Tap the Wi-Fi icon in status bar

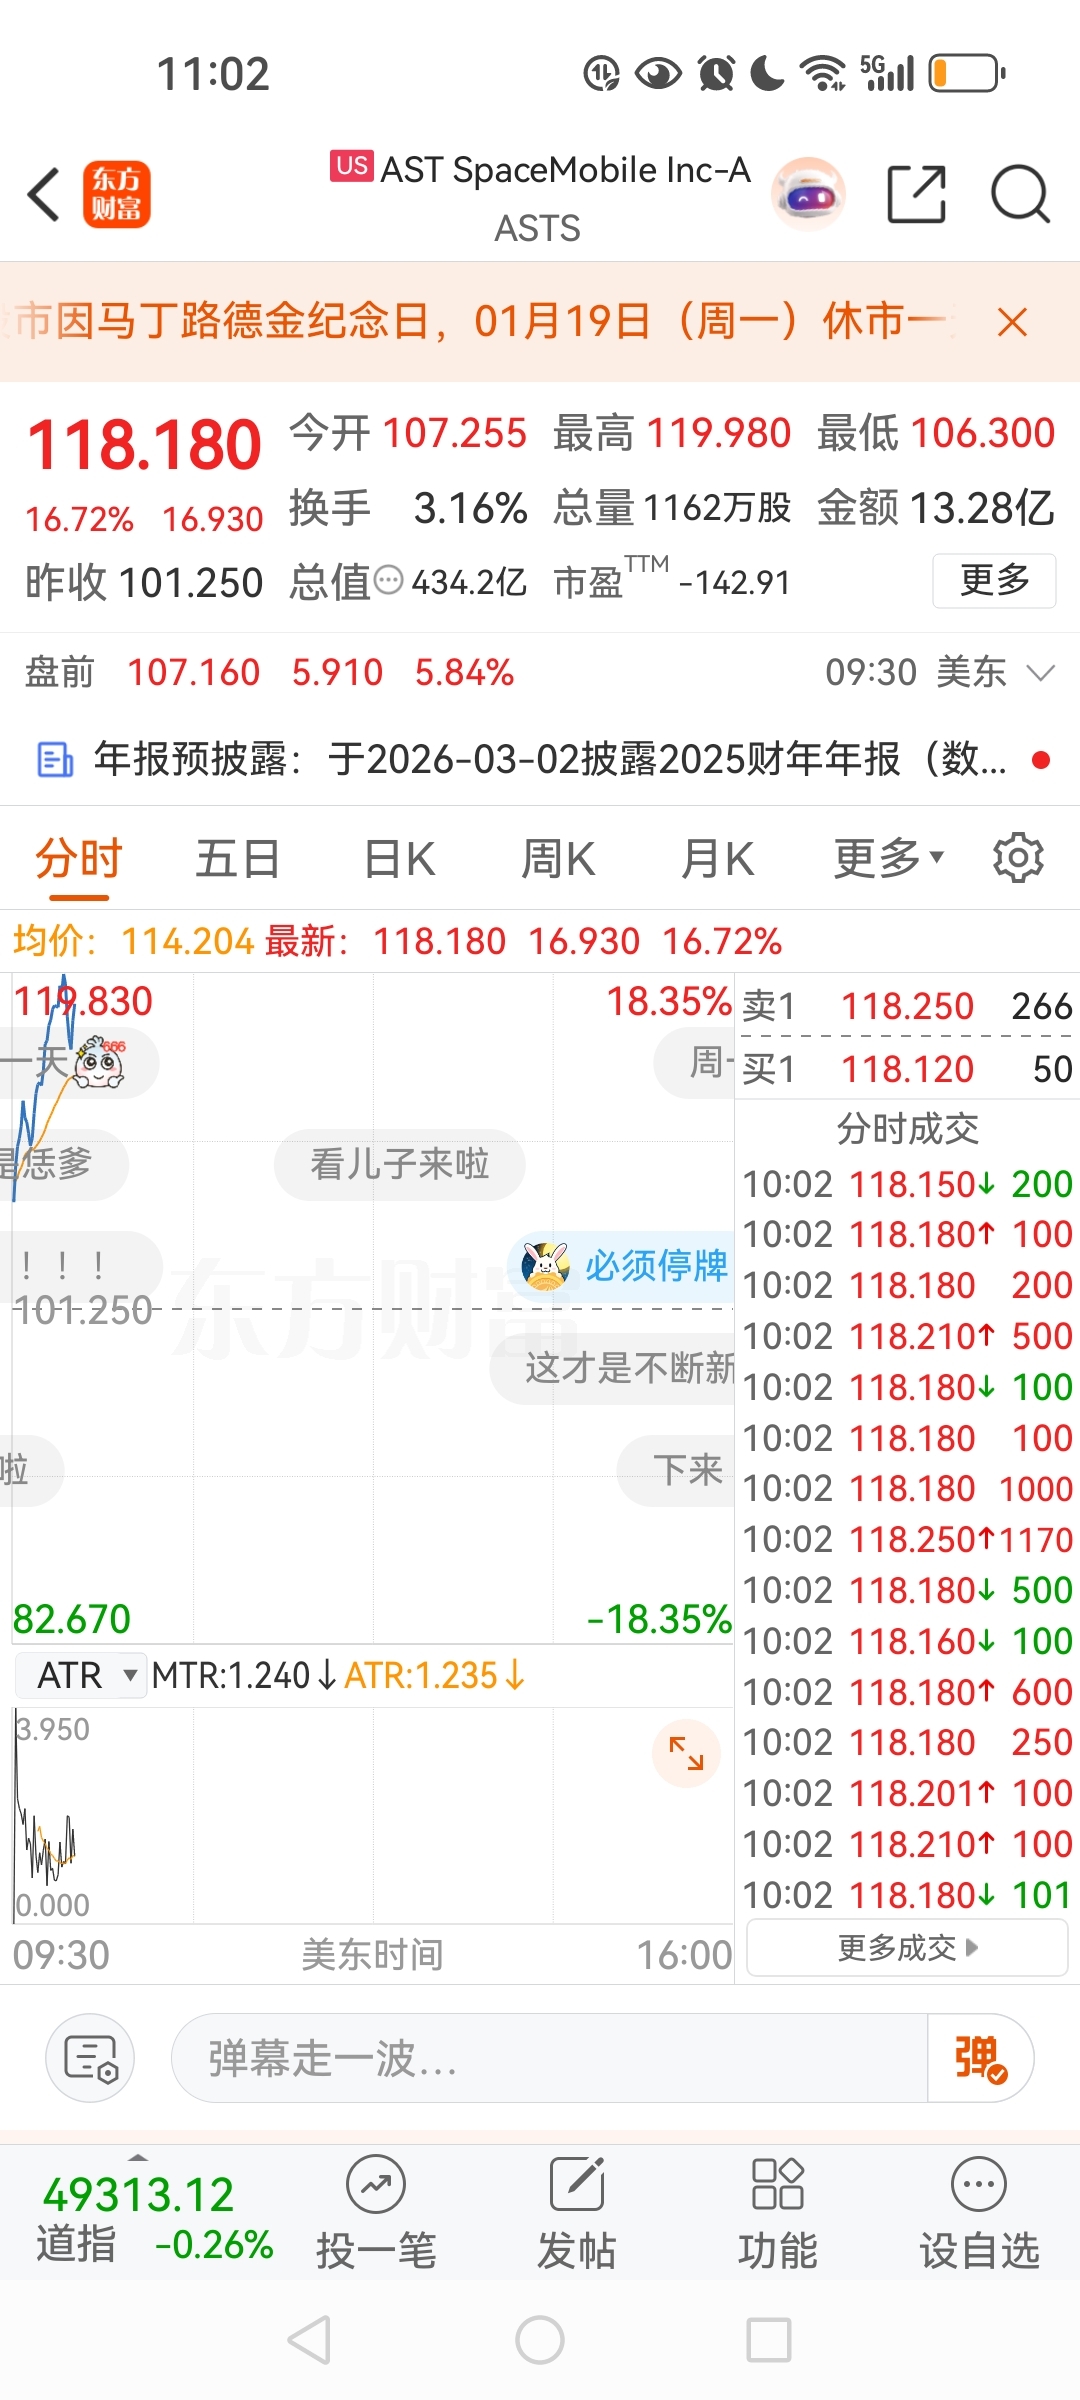tap(823, 73)
